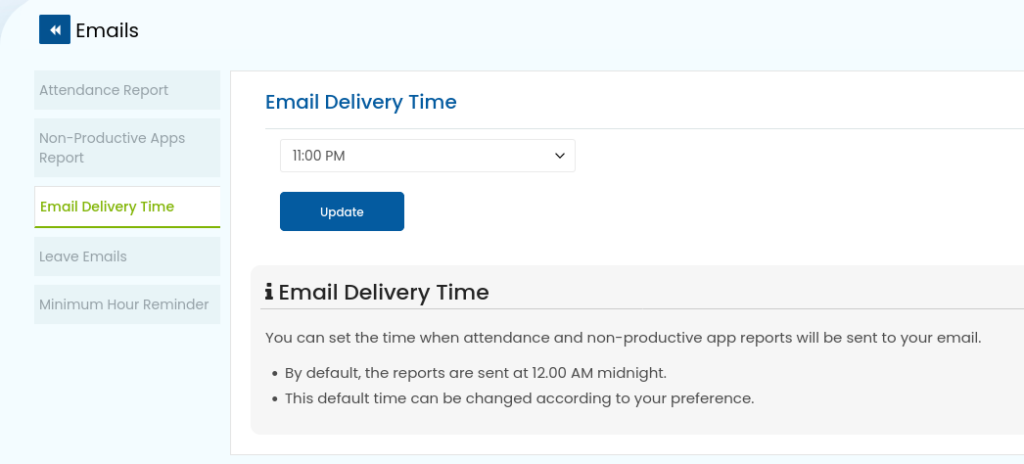Click the bullet about changing default time
This screenshot has width=1024, height=464.
[519, 398]
